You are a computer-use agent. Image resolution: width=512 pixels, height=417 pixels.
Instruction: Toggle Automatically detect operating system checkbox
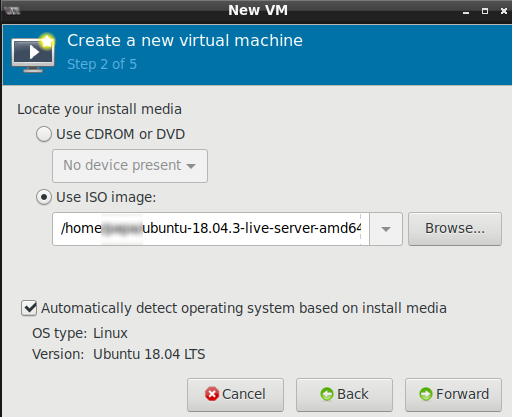[x=29, y=308]
